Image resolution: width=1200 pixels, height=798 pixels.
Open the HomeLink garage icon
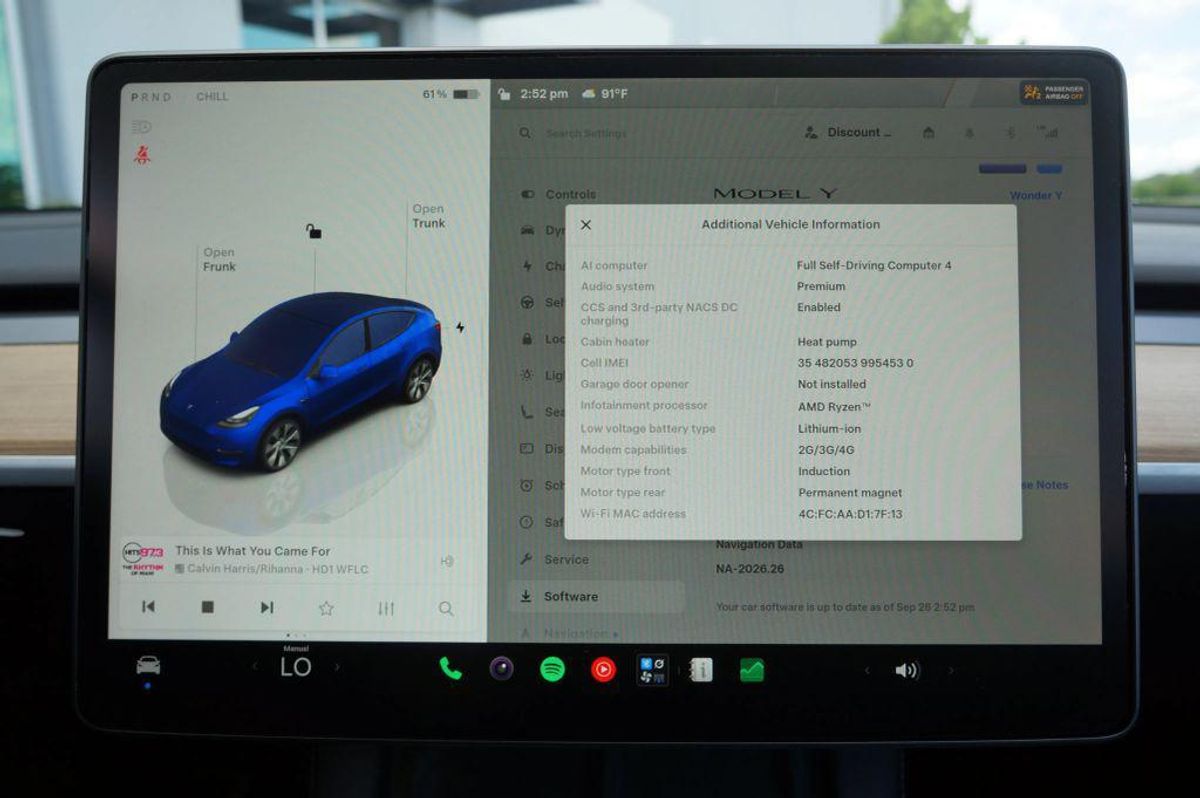929,132
